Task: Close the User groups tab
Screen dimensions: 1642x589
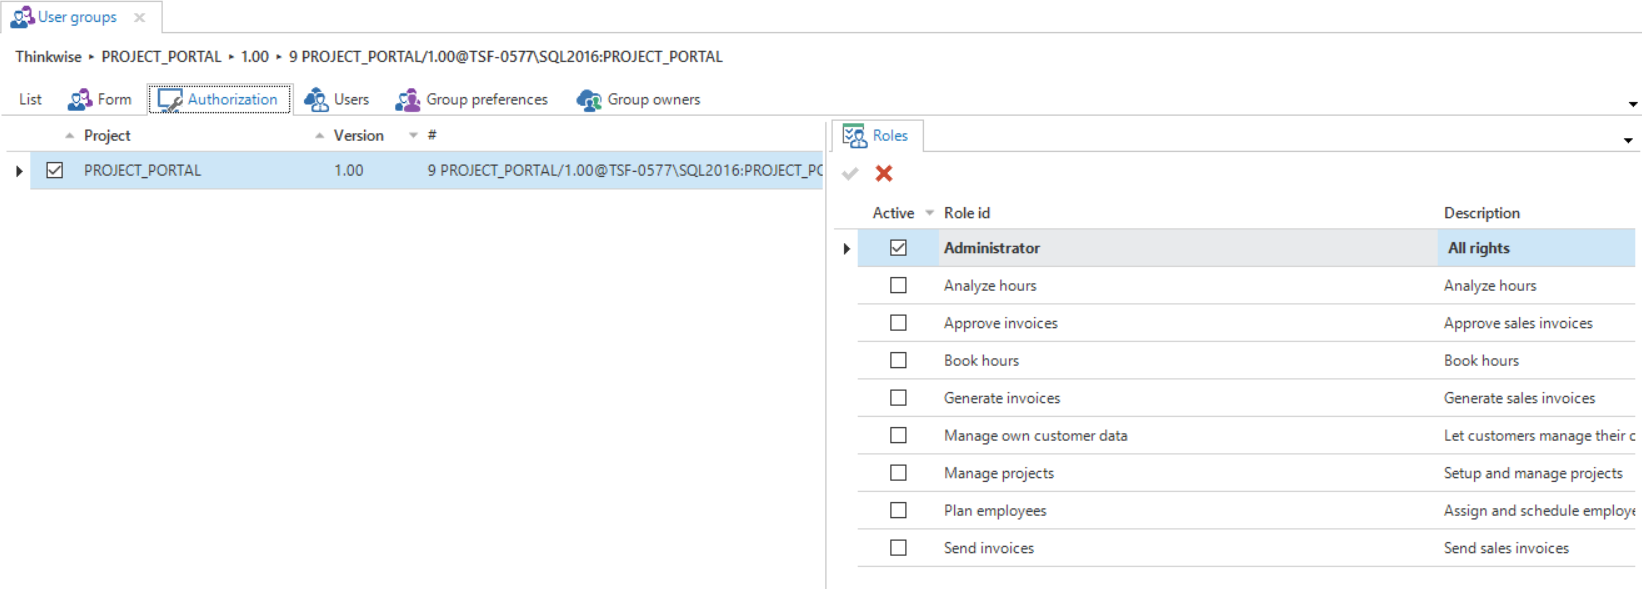Action: 140,17
